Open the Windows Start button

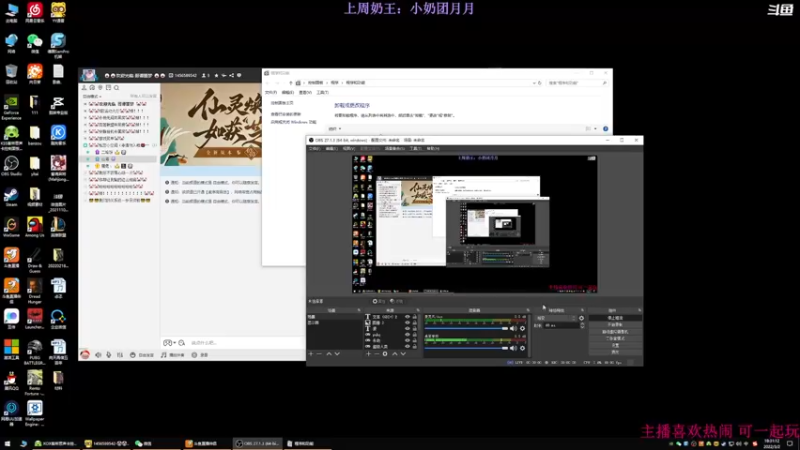click(x=7, y=443)
